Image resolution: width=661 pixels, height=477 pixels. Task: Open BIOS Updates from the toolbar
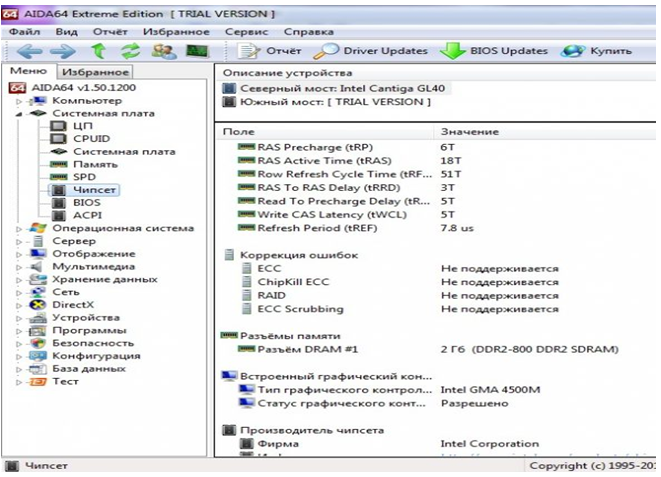(x=494, y=51)
